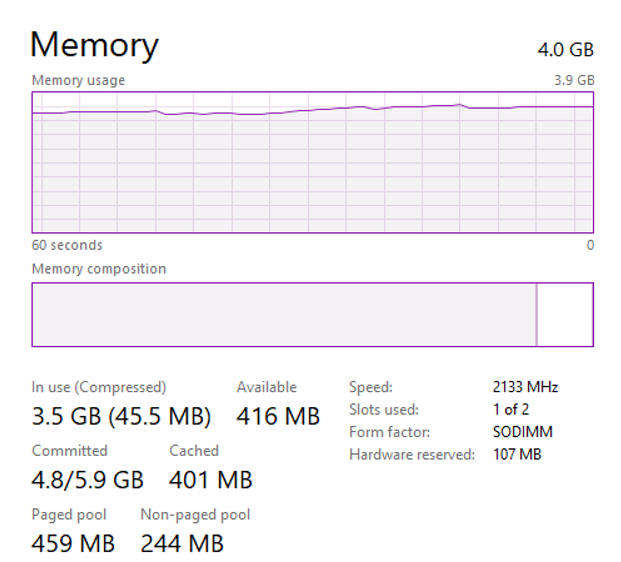Click the Paged pool 459 MB value
The width and height of the screenshot is (621, 562).
[x=73, y=544]
